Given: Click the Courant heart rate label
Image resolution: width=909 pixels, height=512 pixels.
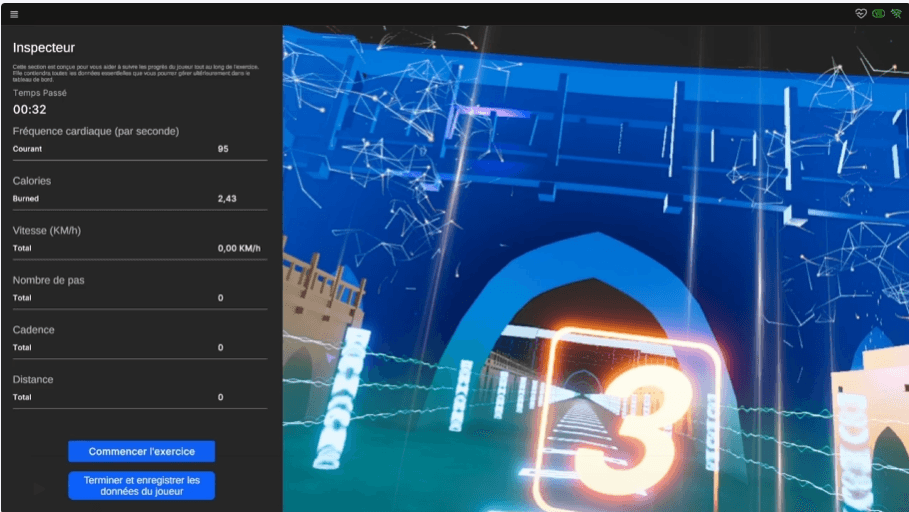Looking at the screenshot, I should (x=27, y=149).
